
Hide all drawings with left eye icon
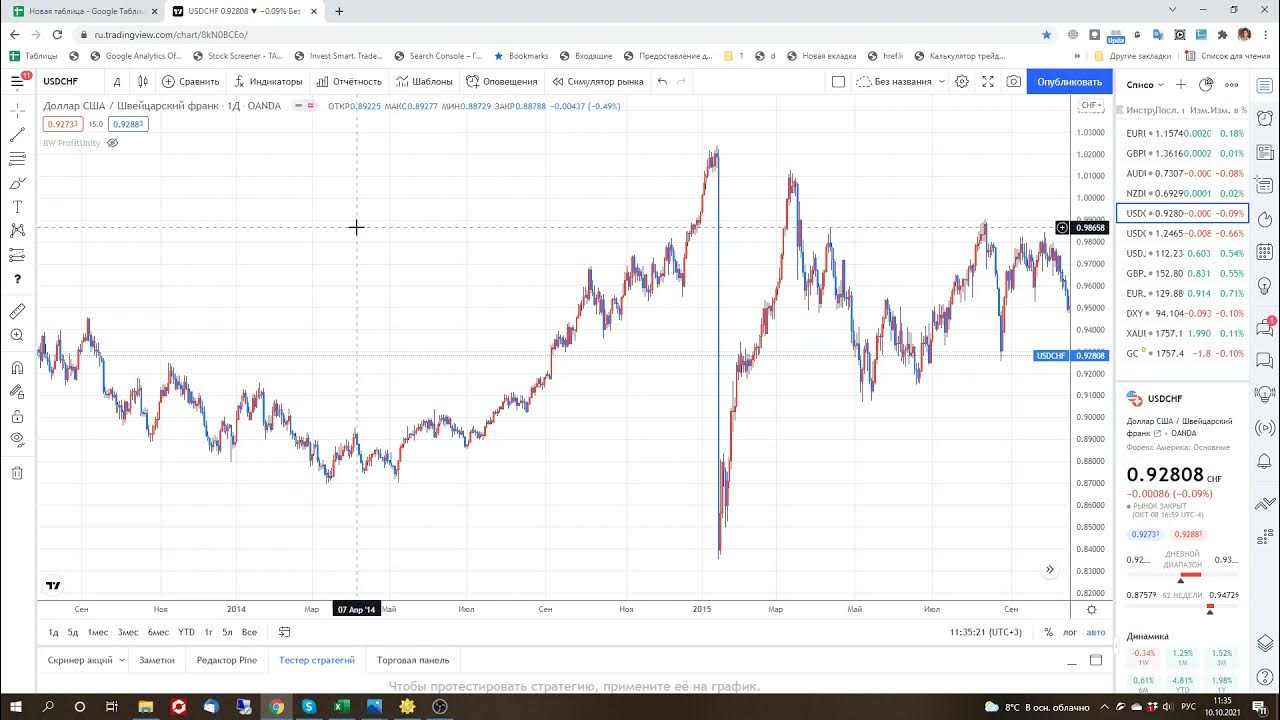17,440
